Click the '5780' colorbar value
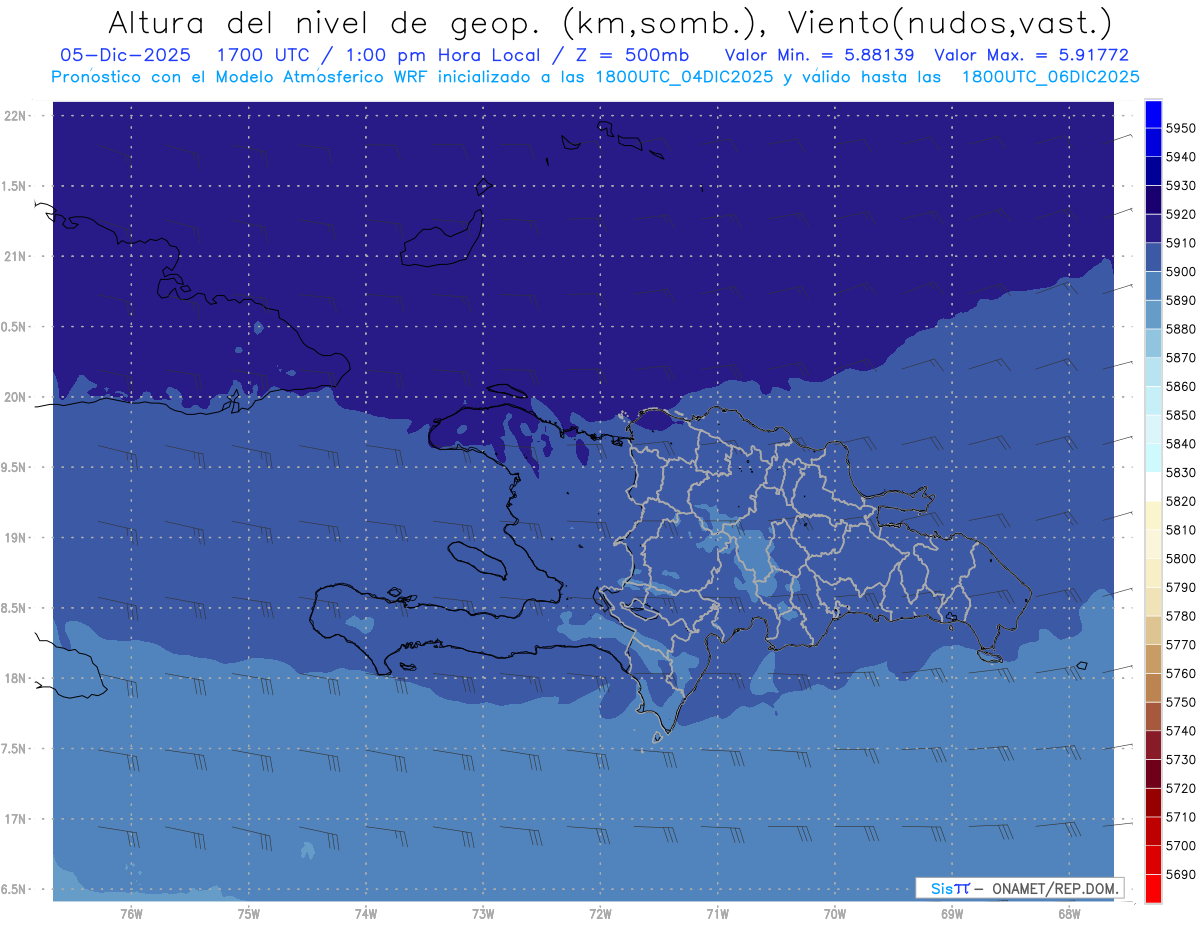This screenshot has width=1200, height=927. 1181,616
